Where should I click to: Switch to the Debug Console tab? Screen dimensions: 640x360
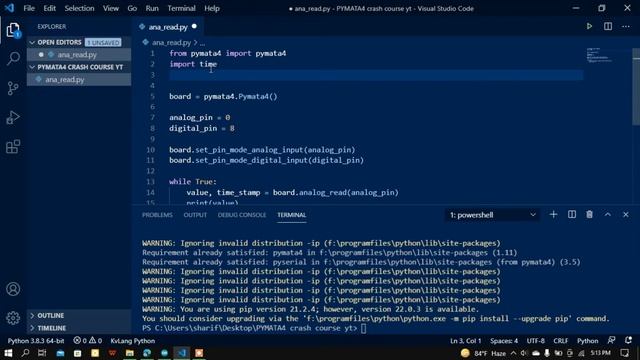pos(242,215)
